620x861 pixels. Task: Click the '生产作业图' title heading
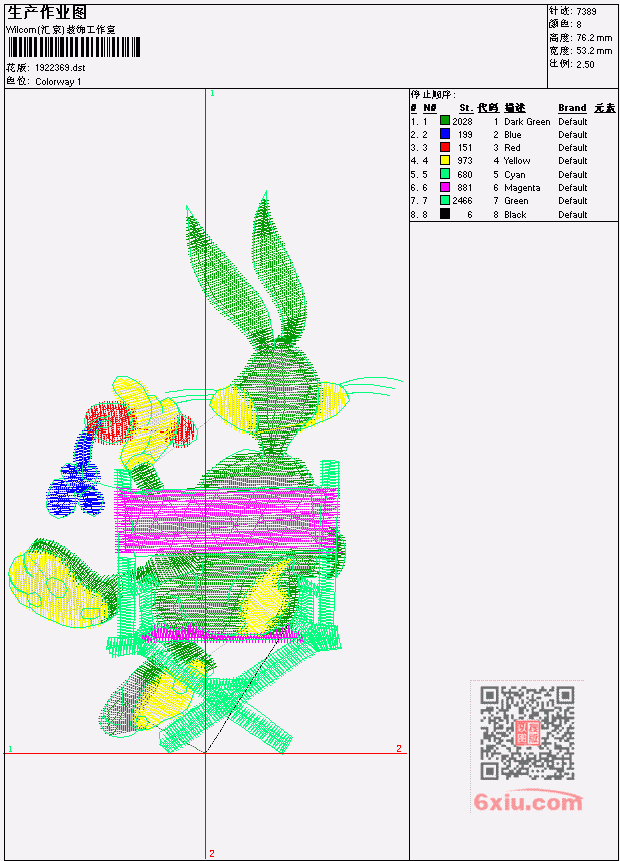click(x=47, y=12)
